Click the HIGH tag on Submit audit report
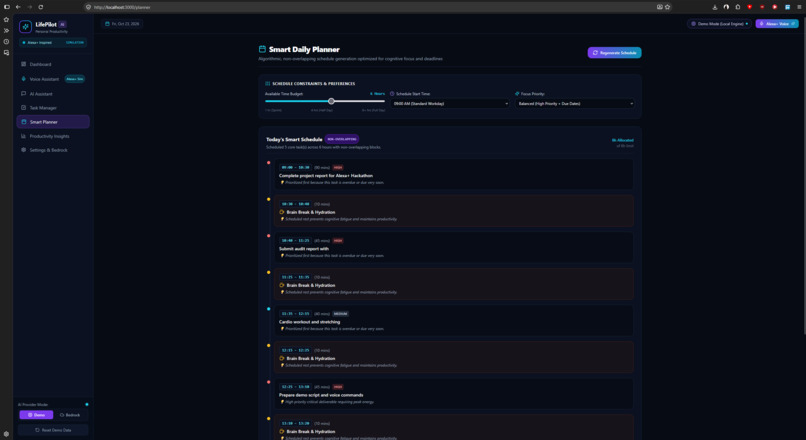Screen dimensions: 806x440 click(338, 241)
